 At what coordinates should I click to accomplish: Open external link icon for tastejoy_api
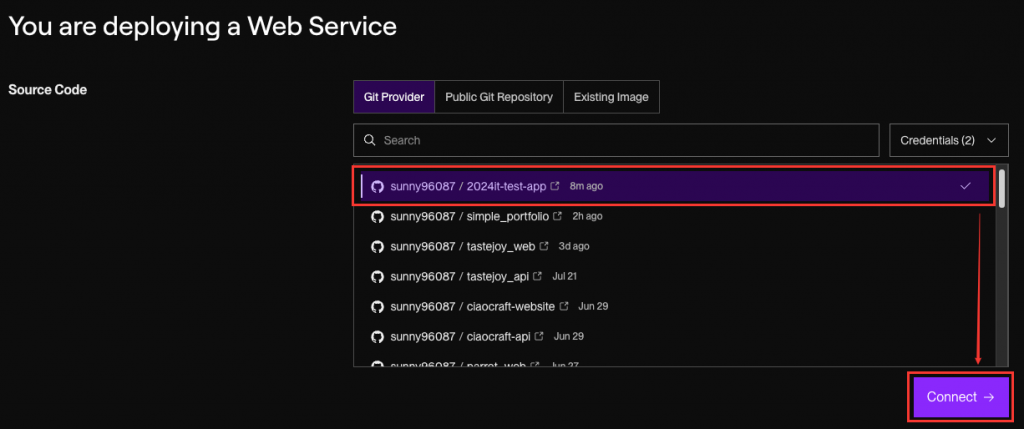[x=537, y=276]
